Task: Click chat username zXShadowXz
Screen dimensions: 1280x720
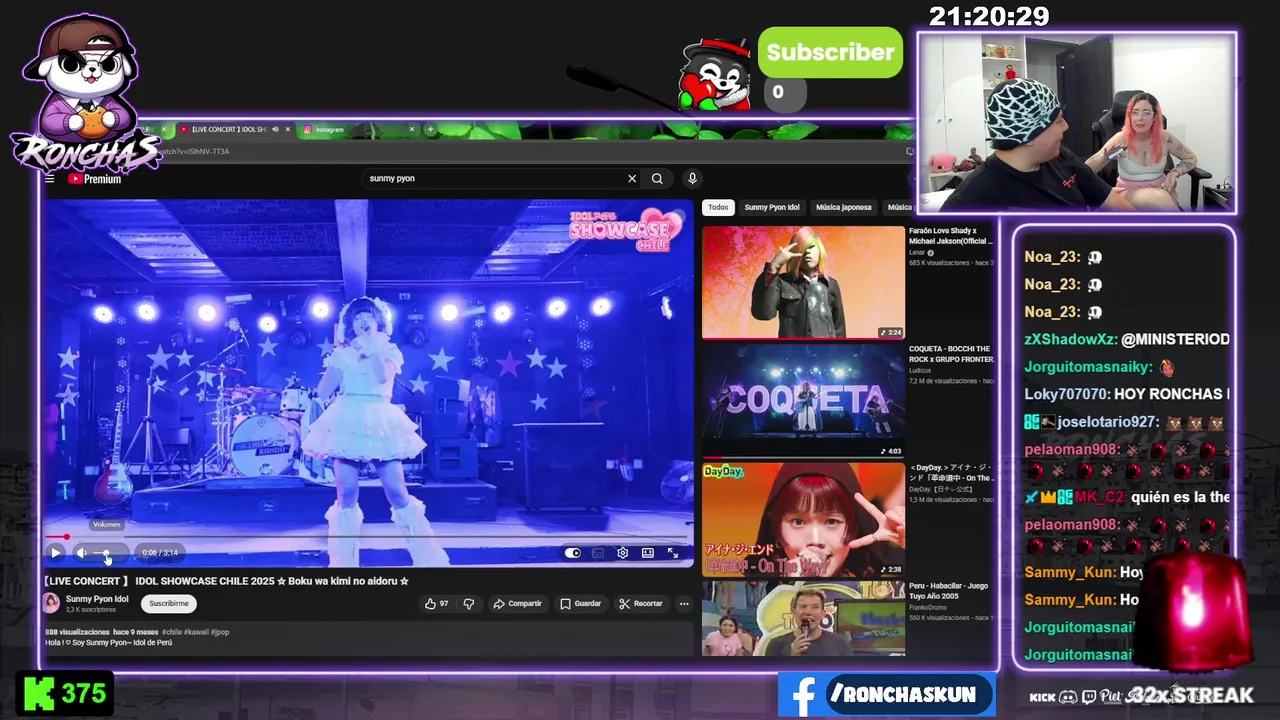Action: pyautogui.click(x=1070, y=339)
